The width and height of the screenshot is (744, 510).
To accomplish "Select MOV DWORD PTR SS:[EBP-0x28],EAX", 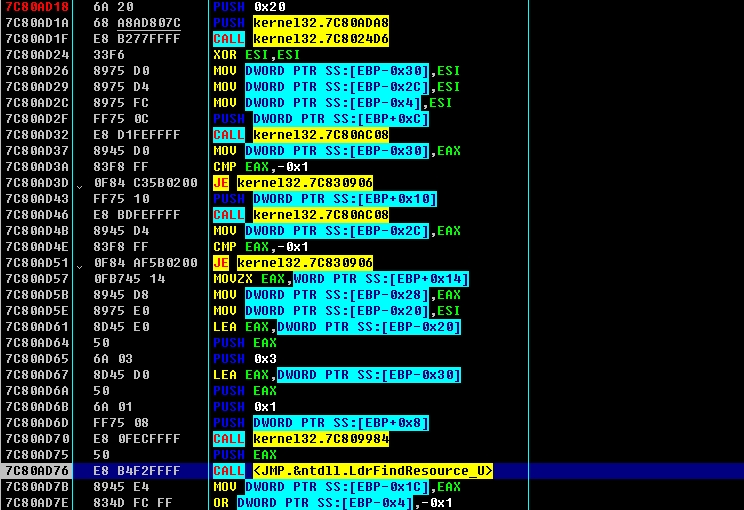I will [x=336, y=295].
